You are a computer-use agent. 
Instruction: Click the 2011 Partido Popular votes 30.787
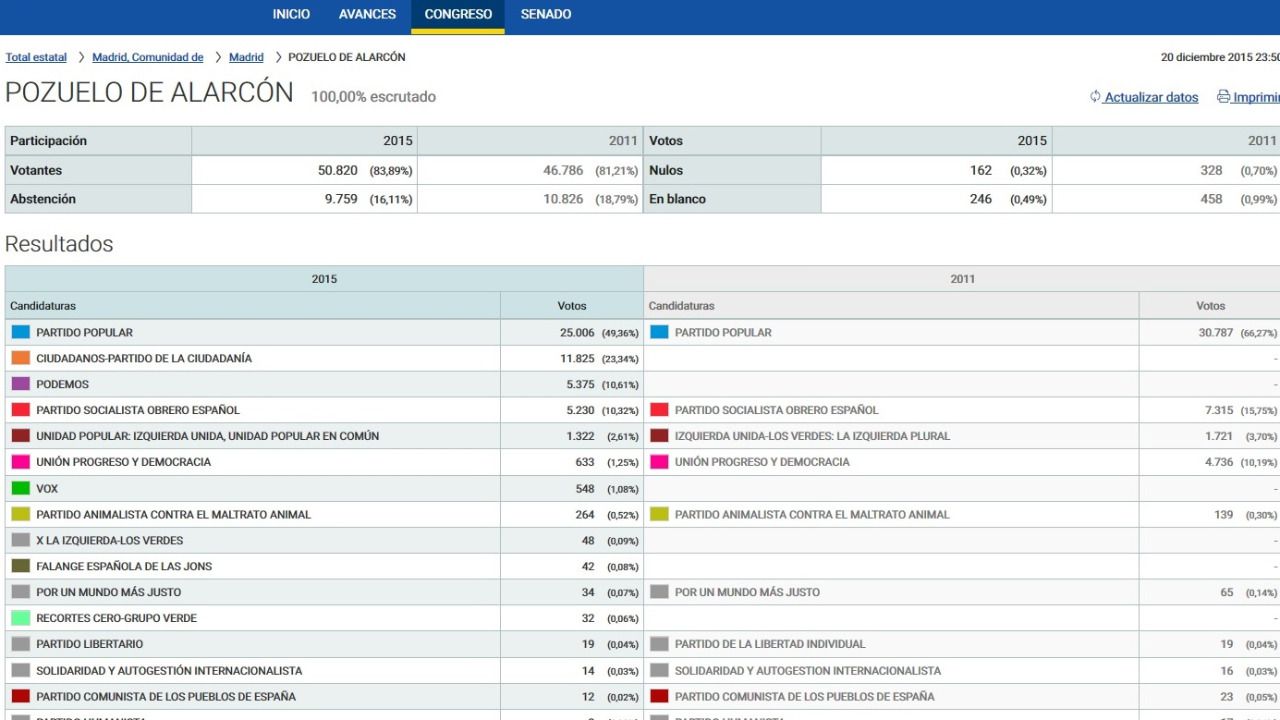coord(1216,333)
